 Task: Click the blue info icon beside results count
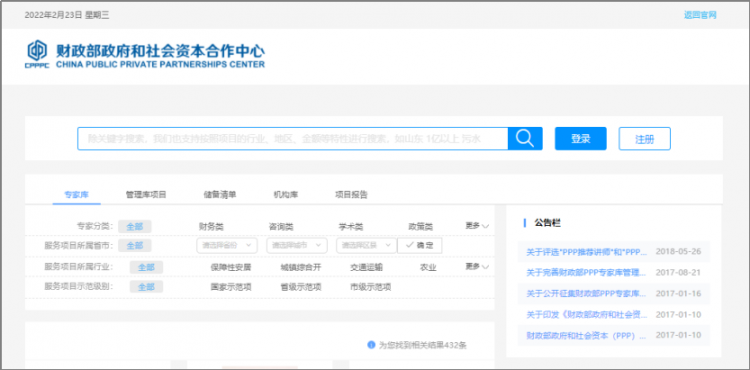coord(371,345)
